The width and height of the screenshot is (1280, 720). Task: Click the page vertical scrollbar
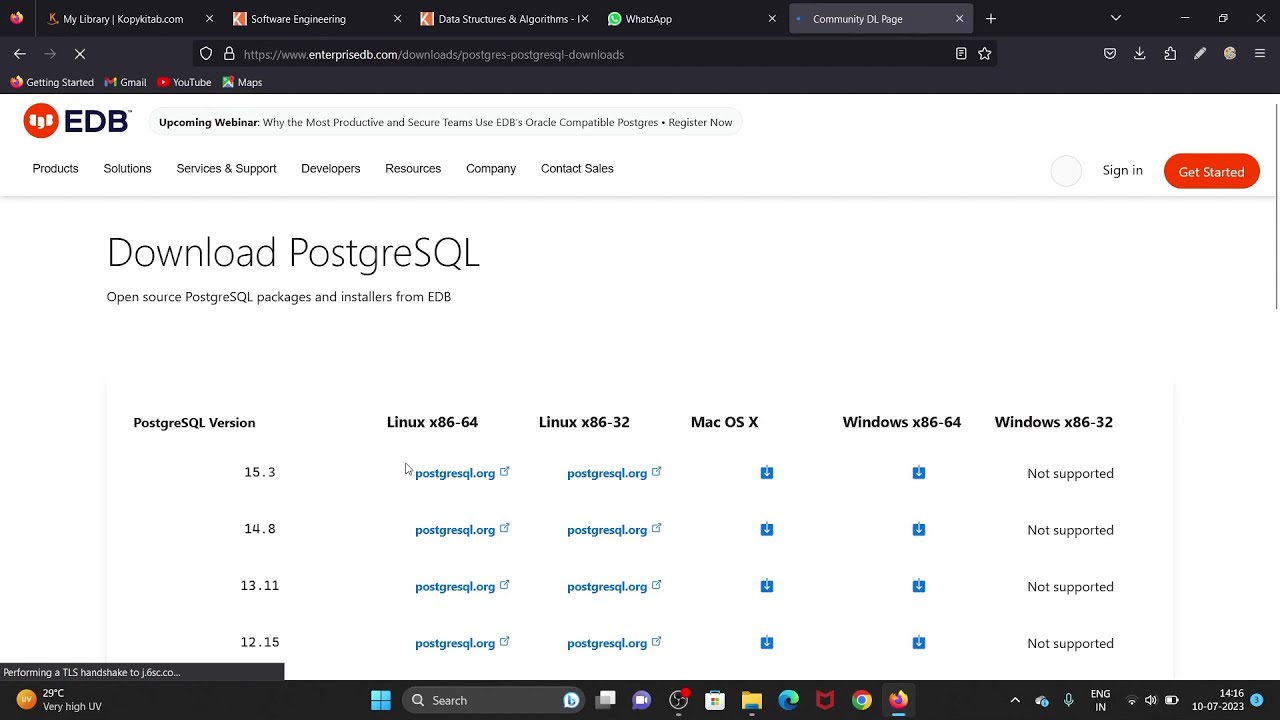(x=1276, y=207)
